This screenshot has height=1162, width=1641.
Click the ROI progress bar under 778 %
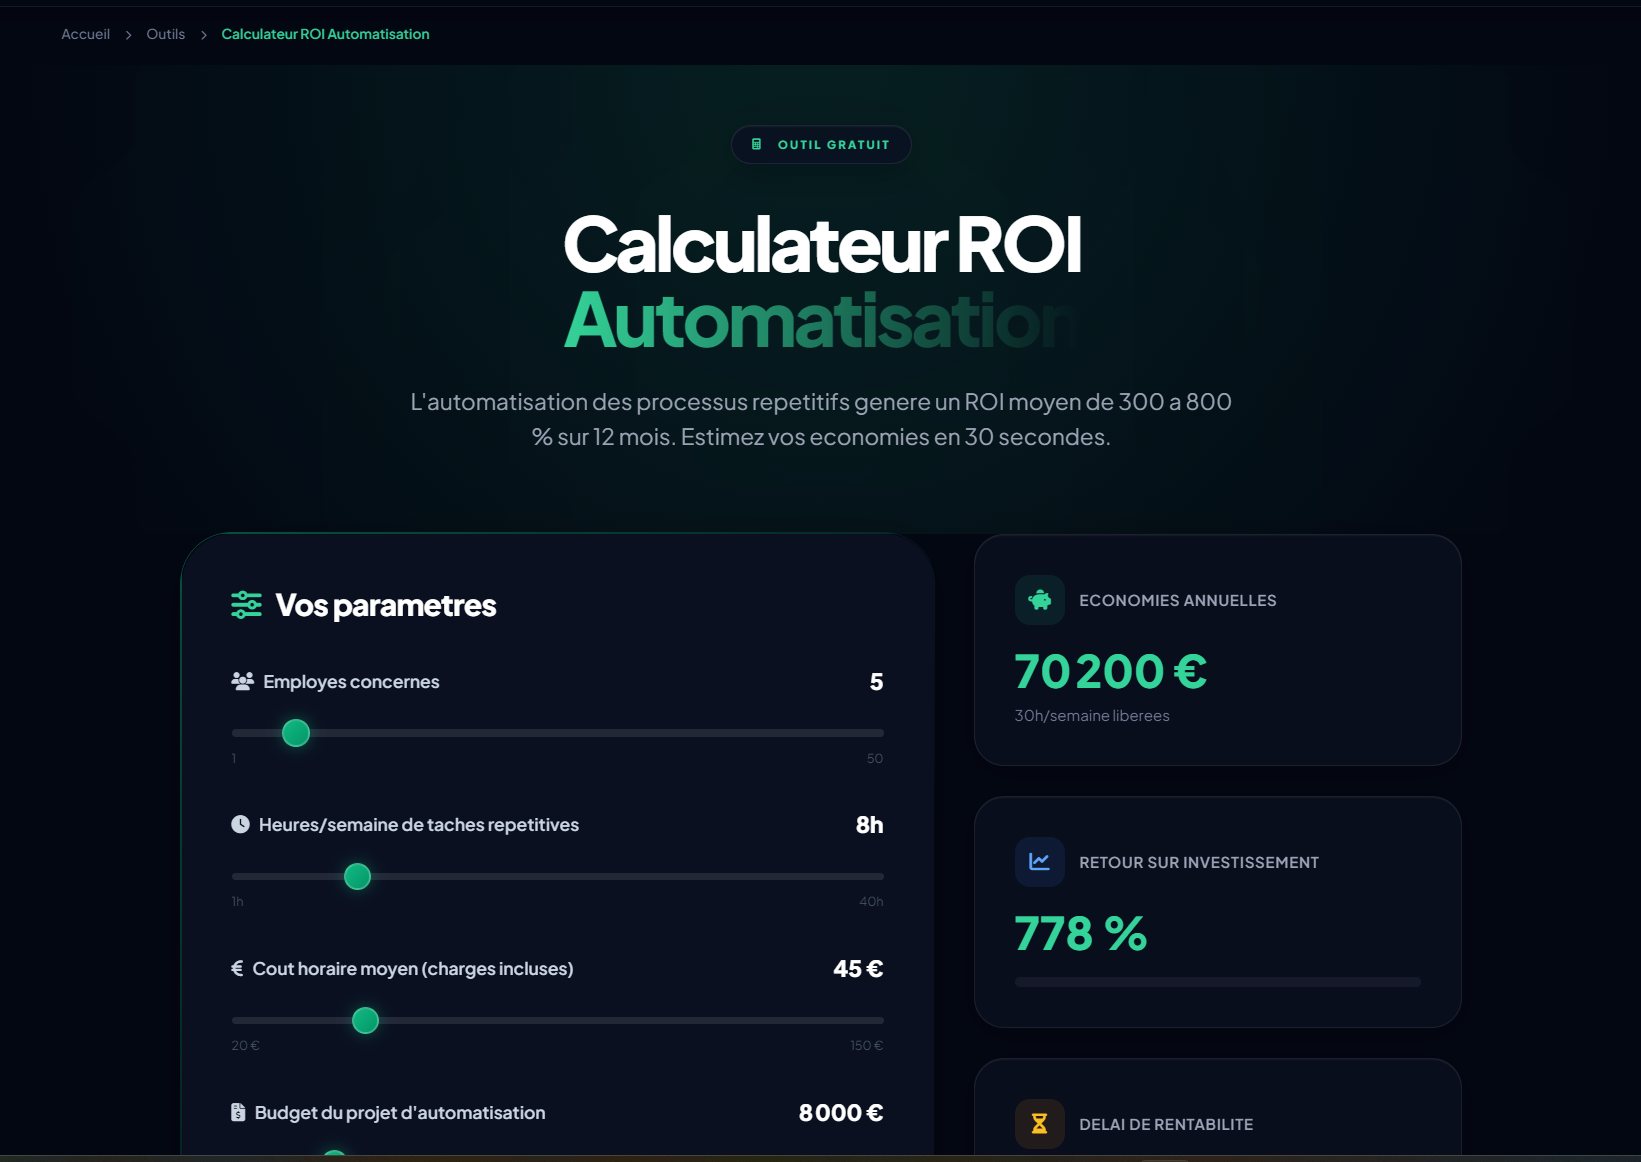[1217, 981]
